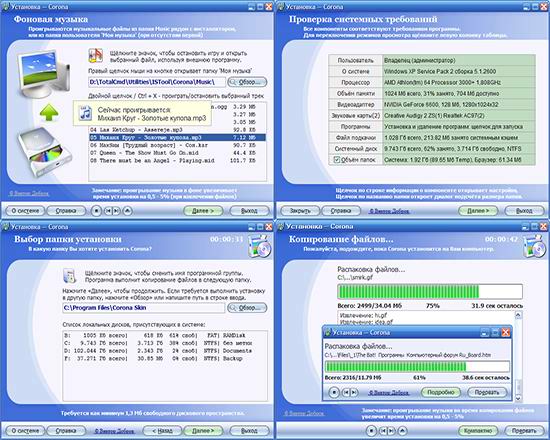Open Справка in the folder selection window
The width and height of the screenshot is (550, 440).
[66, 431]
